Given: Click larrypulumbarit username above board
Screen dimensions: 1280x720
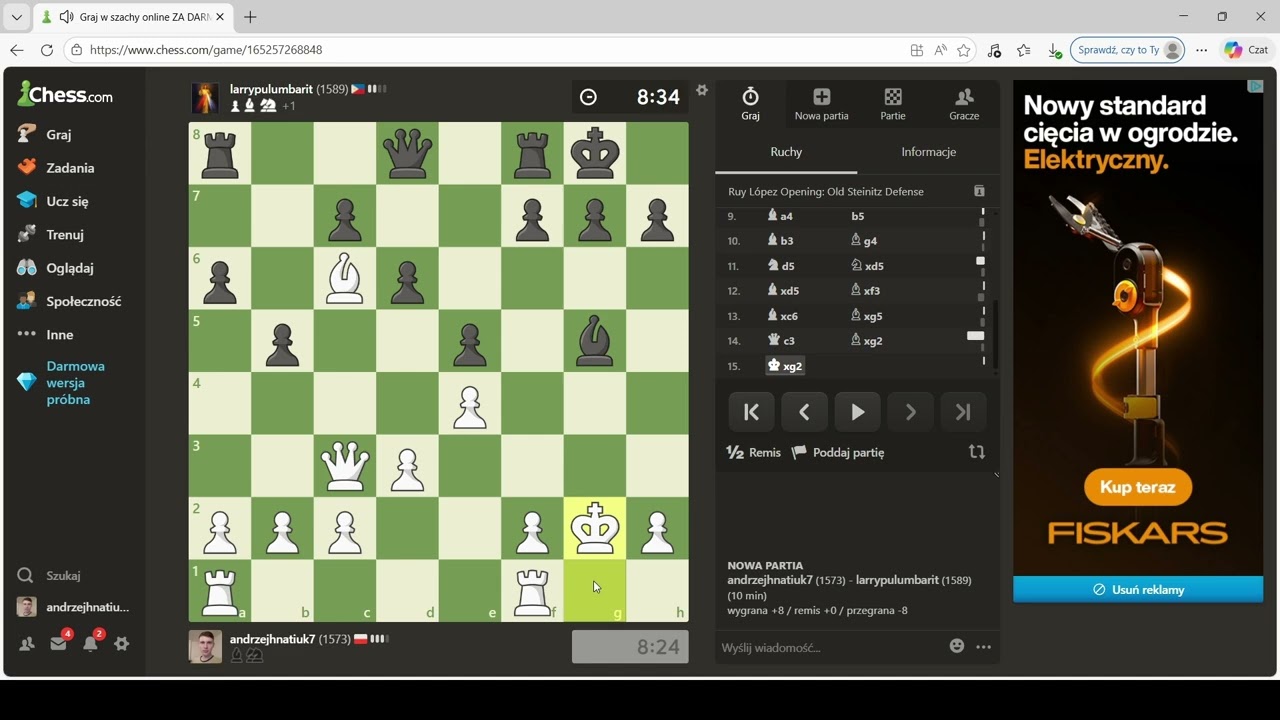Looking at the screenshot, I should (271, 89).
